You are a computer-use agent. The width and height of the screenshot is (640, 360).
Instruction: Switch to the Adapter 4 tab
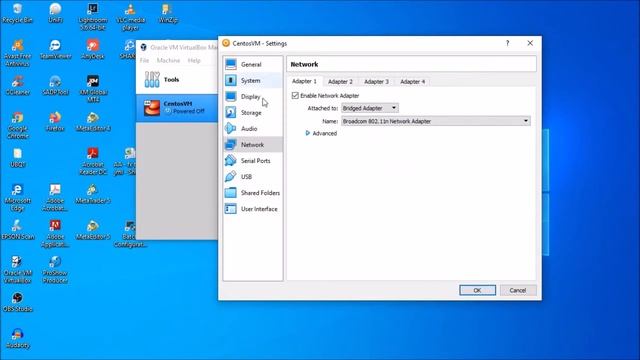coord(412,82)
